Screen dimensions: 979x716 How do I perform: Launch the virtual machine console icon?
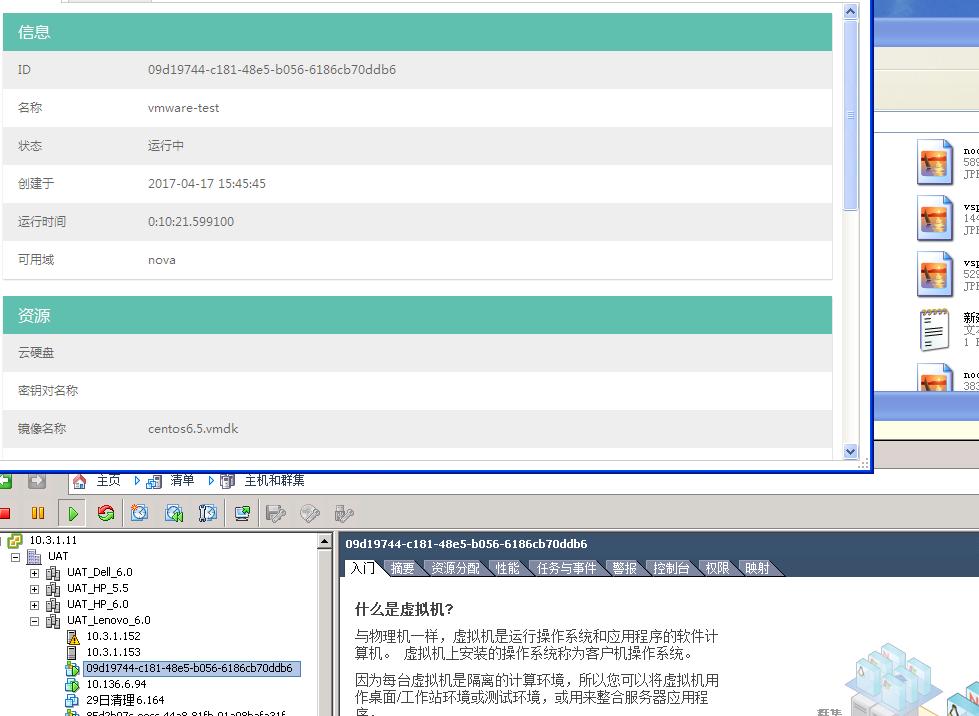[x=242, y=514]
